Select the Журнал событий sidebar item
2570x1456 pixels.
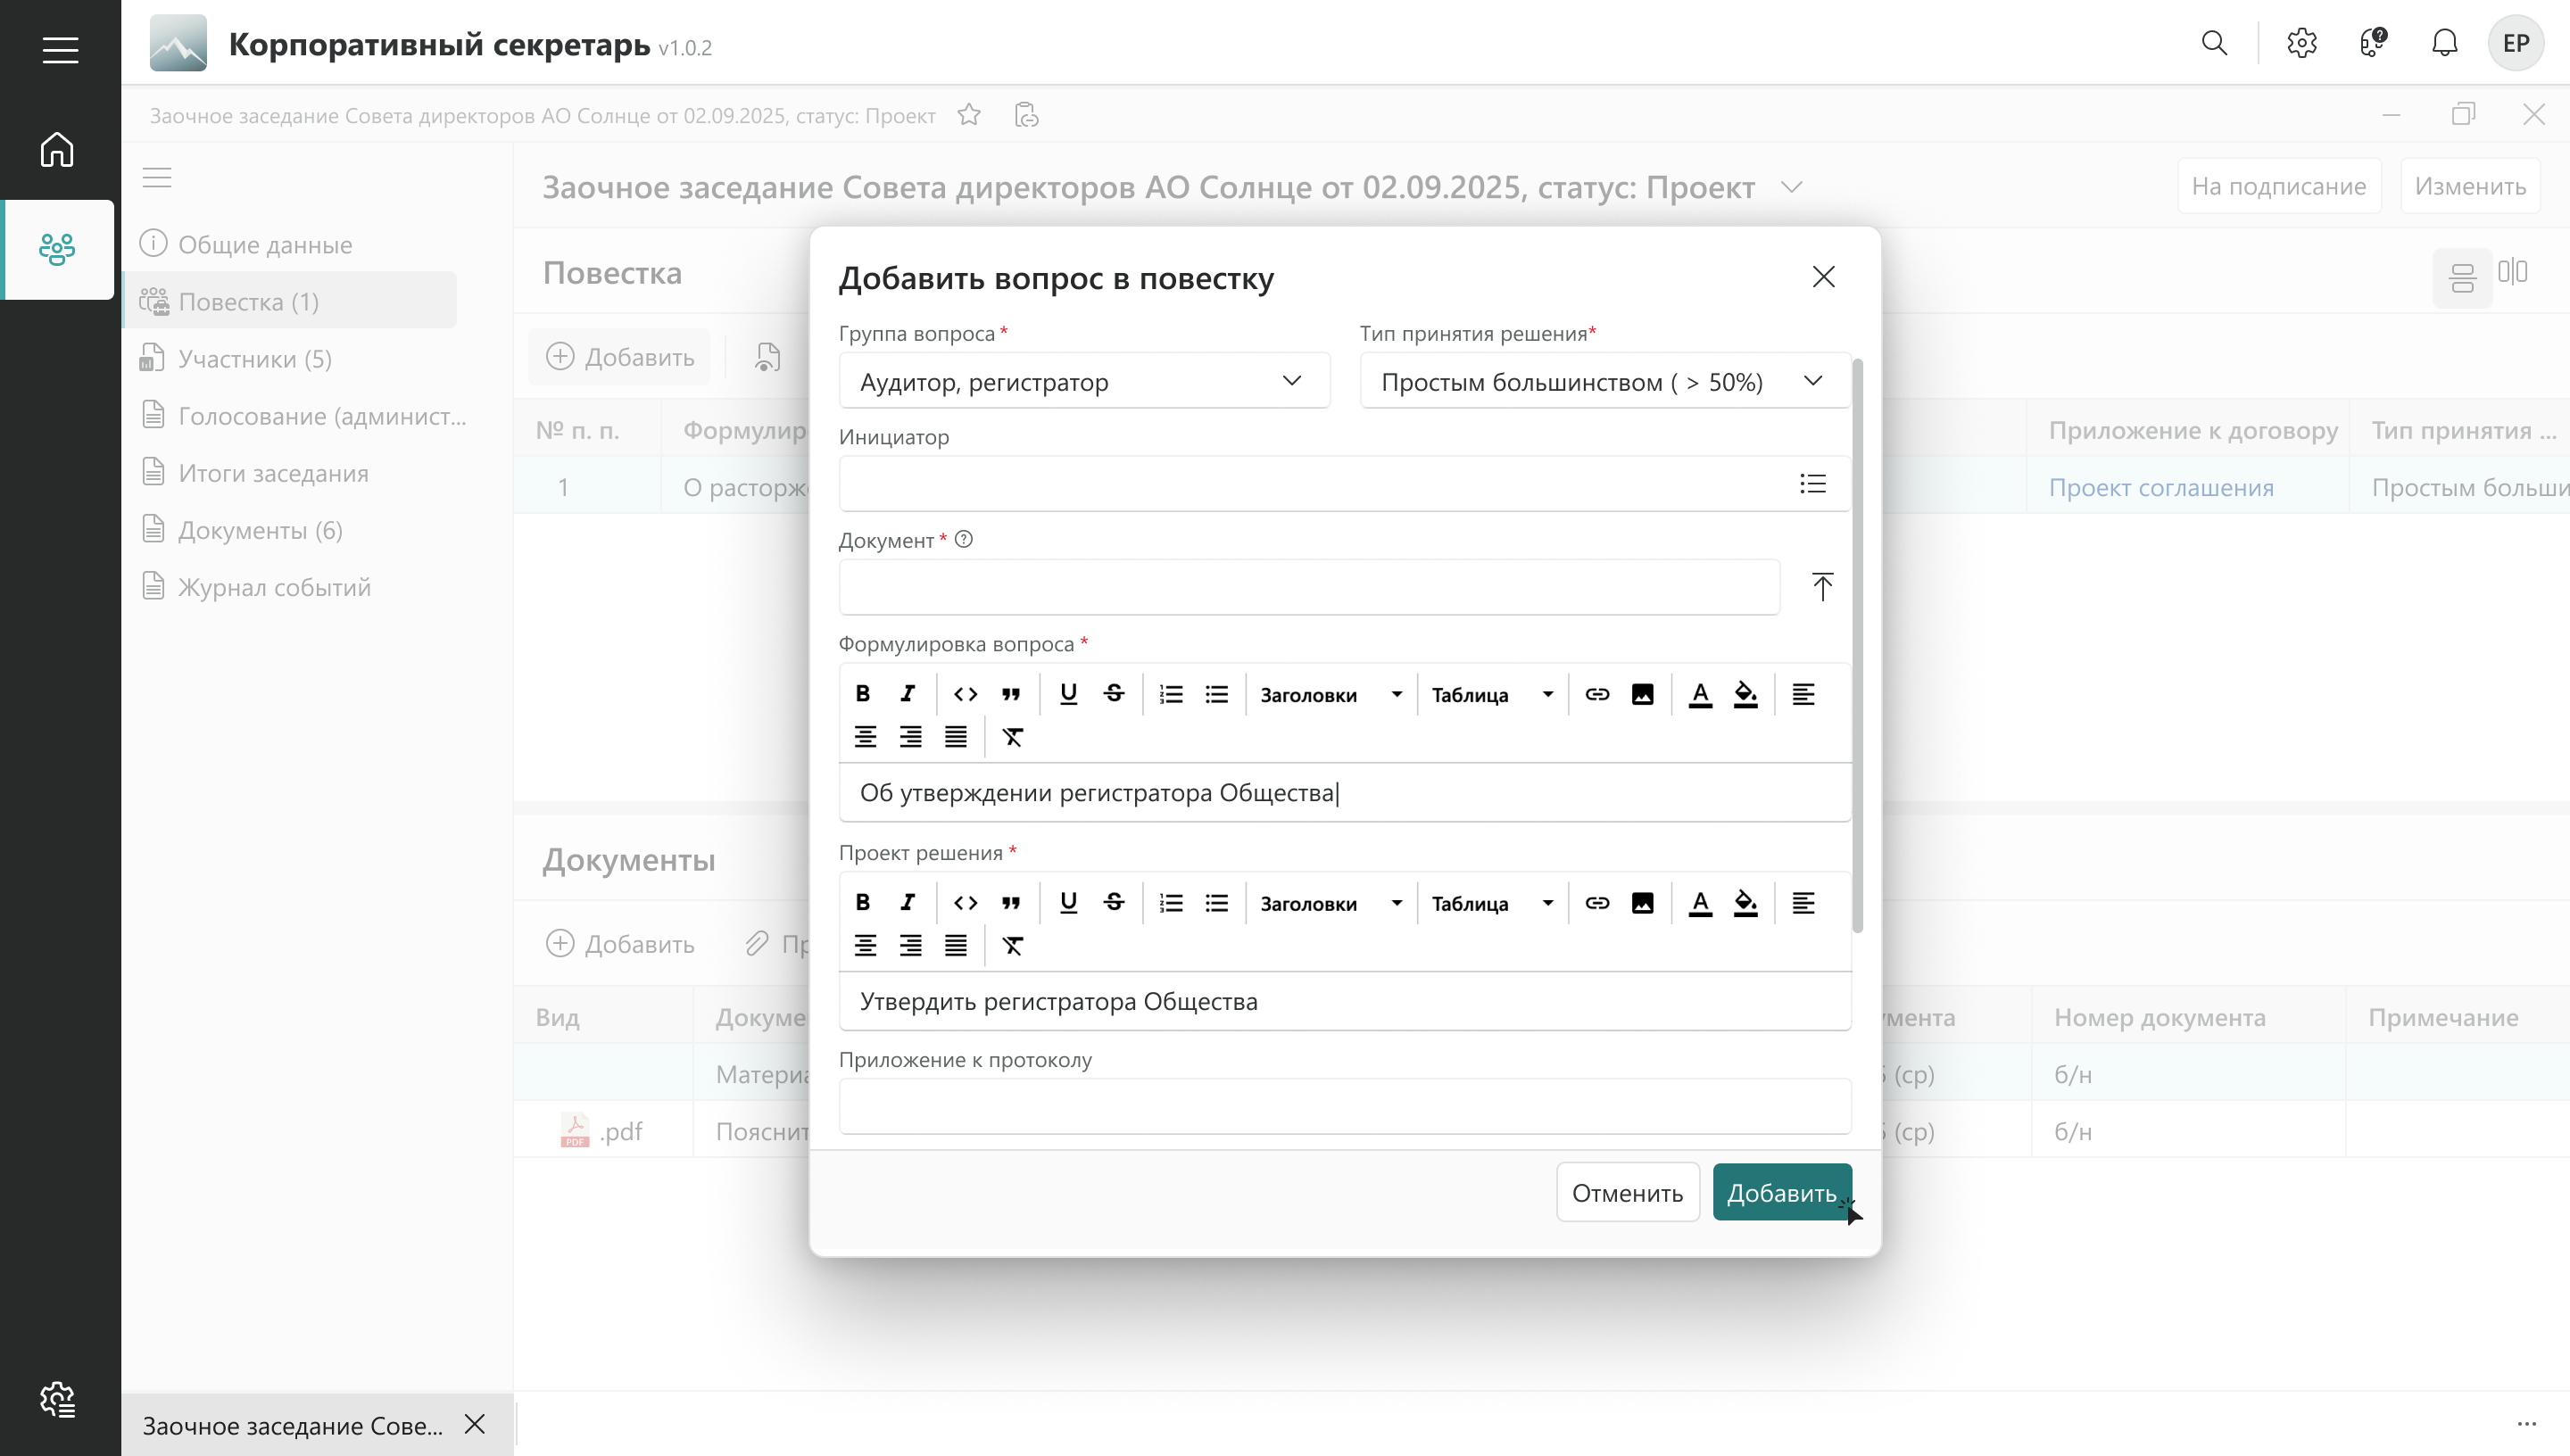[274, 587]
